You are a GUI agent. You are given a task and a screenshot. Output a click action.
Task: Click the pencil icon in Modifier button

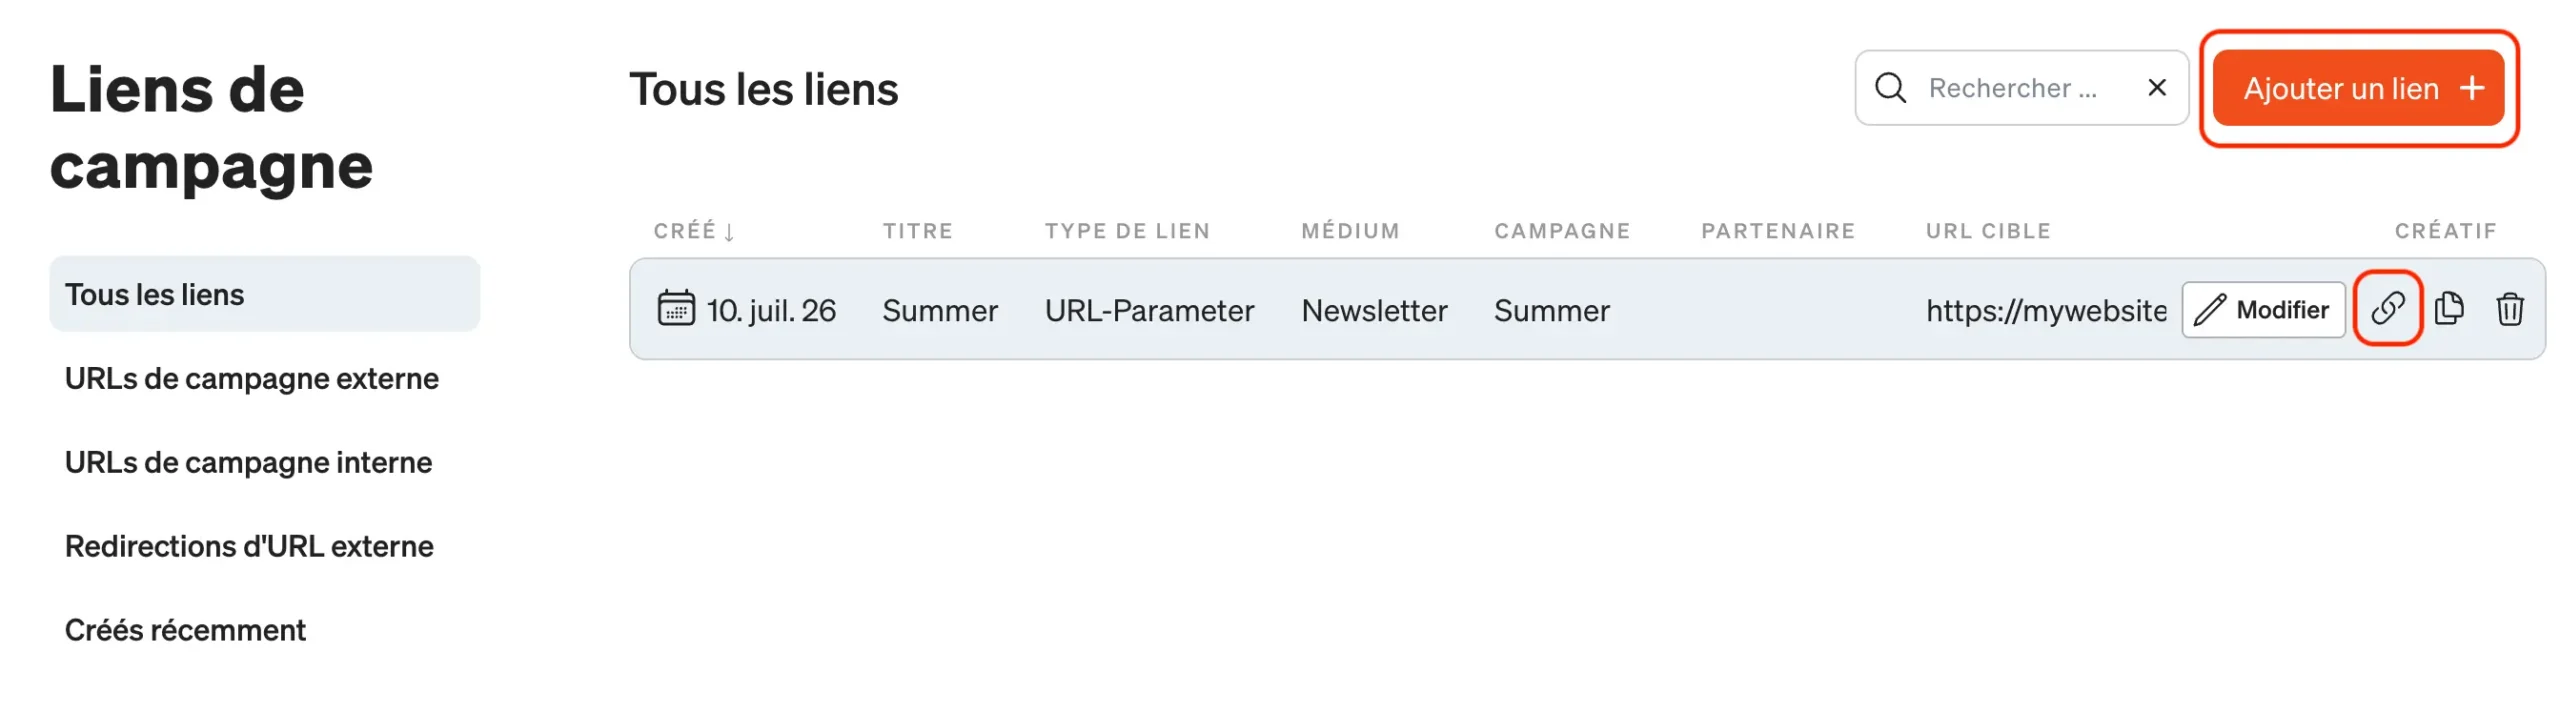click(2209, 310)
